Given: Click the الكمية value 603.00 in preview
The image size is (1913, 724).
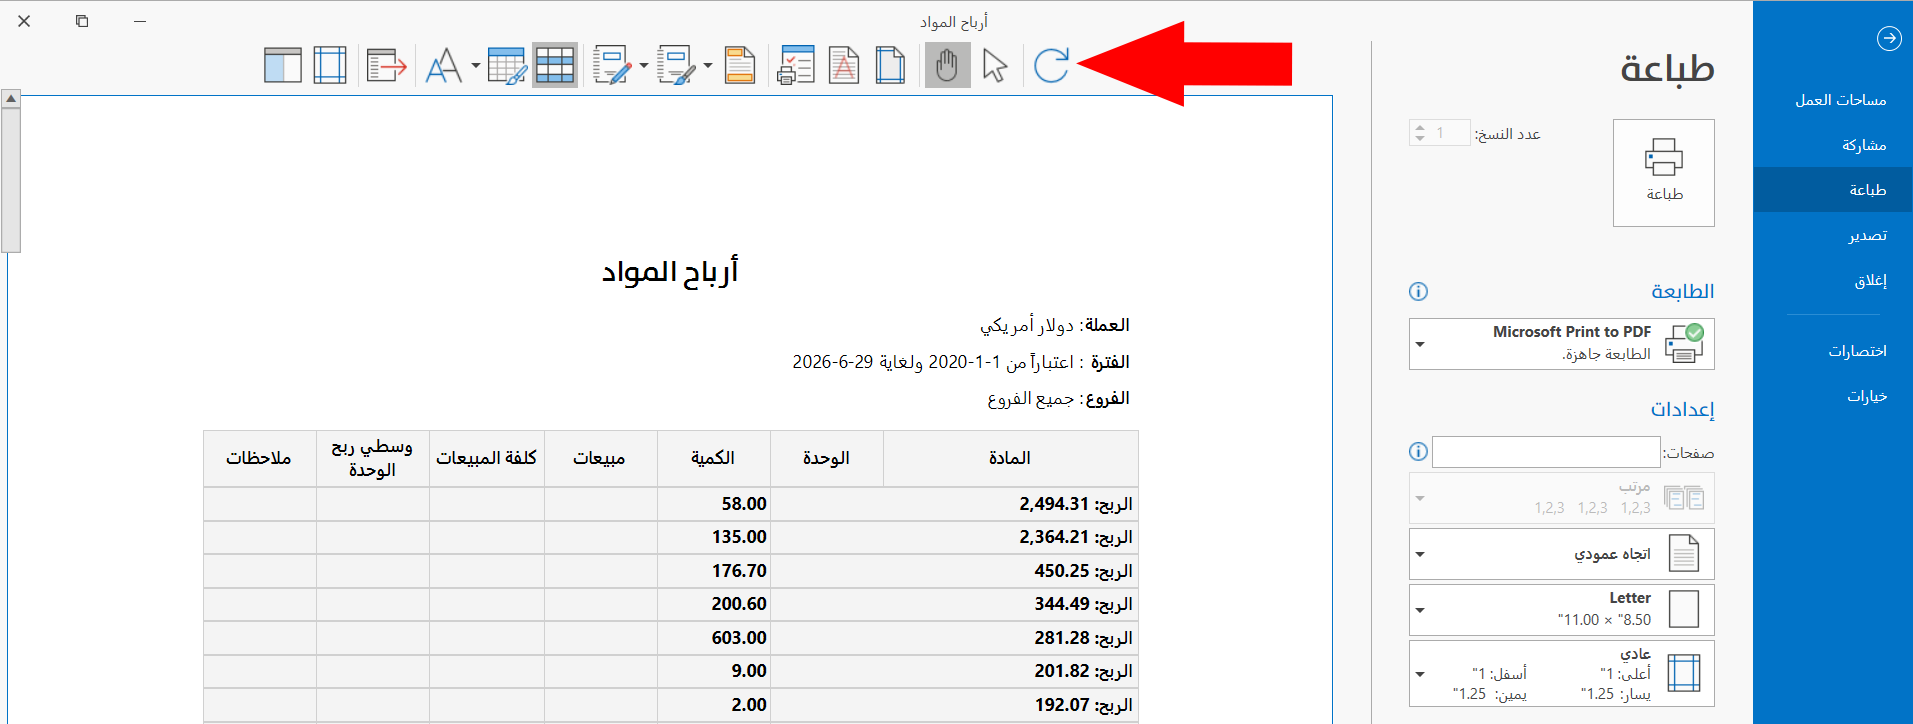Looking at the screenshot, I should point(739,638).
